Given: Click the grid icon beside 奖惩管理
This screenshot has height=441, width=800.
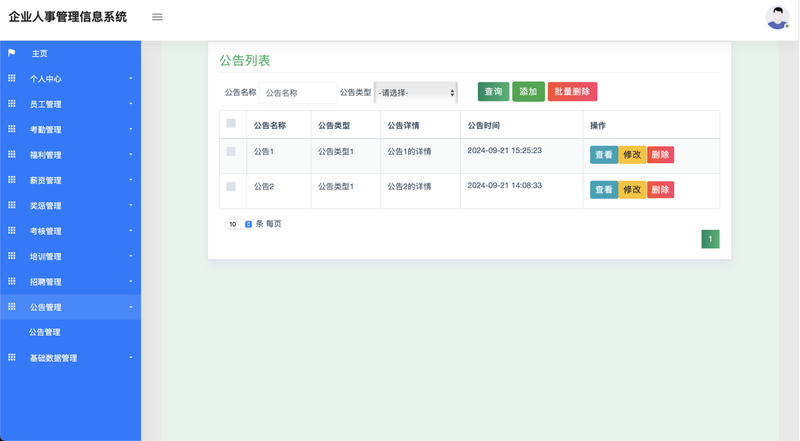Looking at the screenshot, I should (x=12, y=205).
